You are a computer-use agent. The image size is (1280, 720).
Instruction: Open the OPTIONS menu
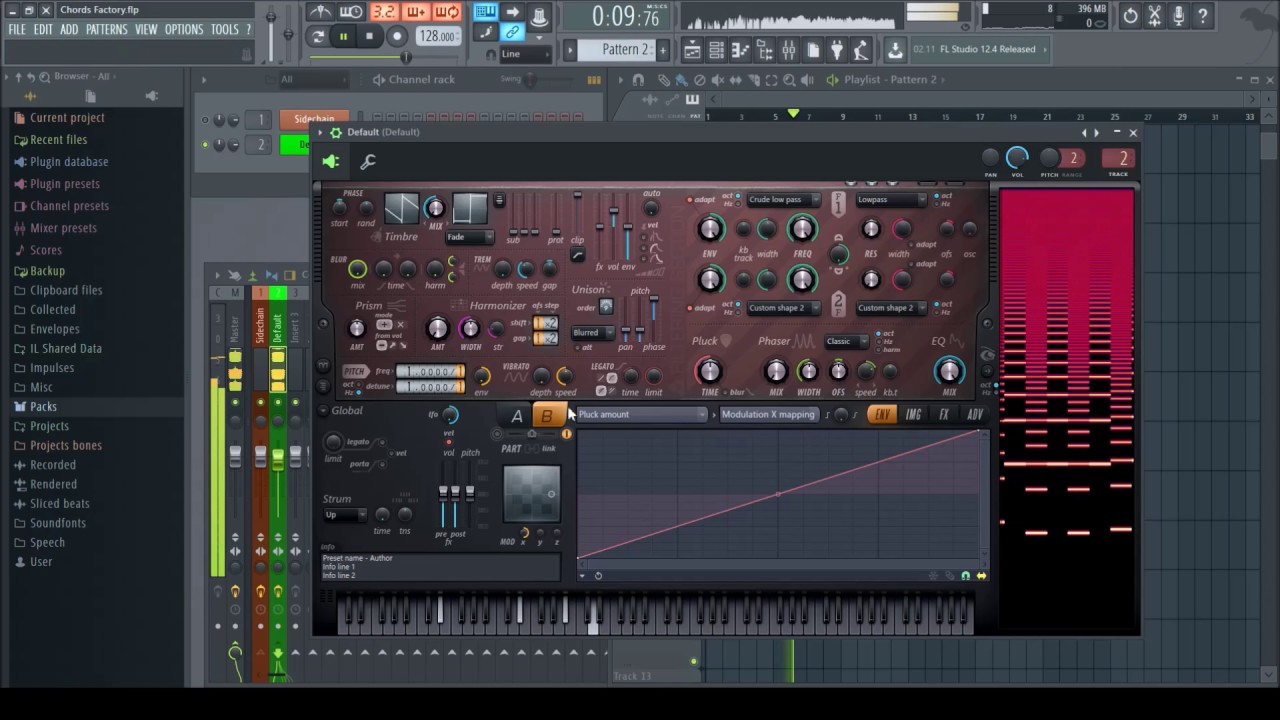click(184, 30)
